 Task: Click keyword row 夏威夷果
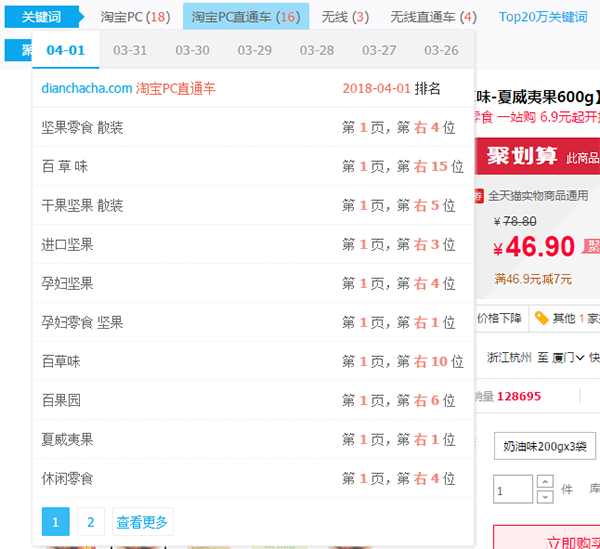coord(253,440)
